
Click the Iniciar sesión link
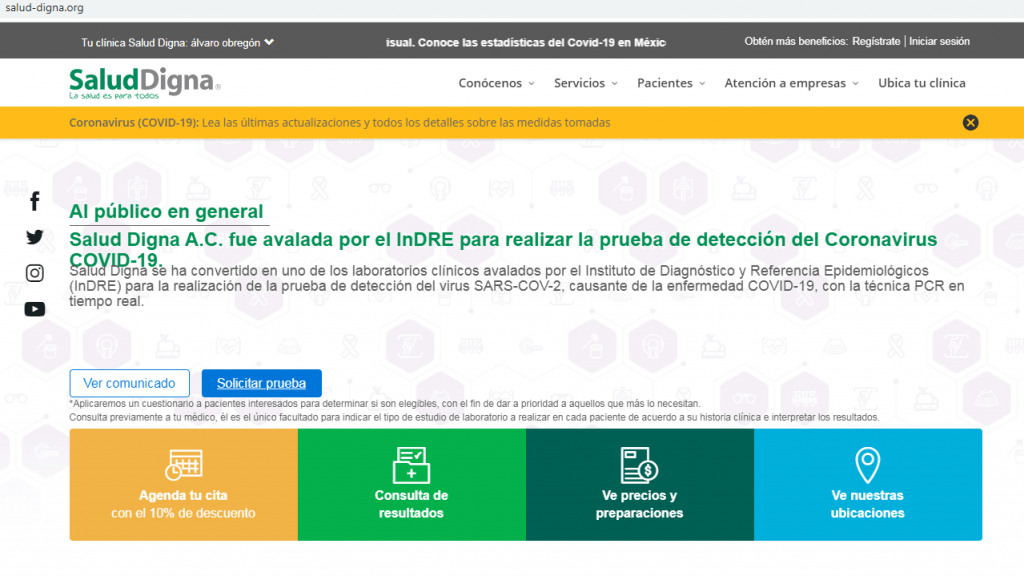point(939,41)
